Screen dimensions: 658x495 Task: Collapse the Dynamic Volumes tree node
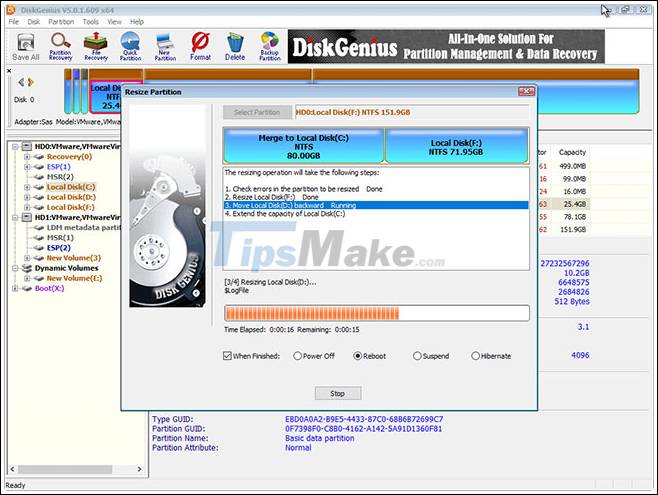16,268
